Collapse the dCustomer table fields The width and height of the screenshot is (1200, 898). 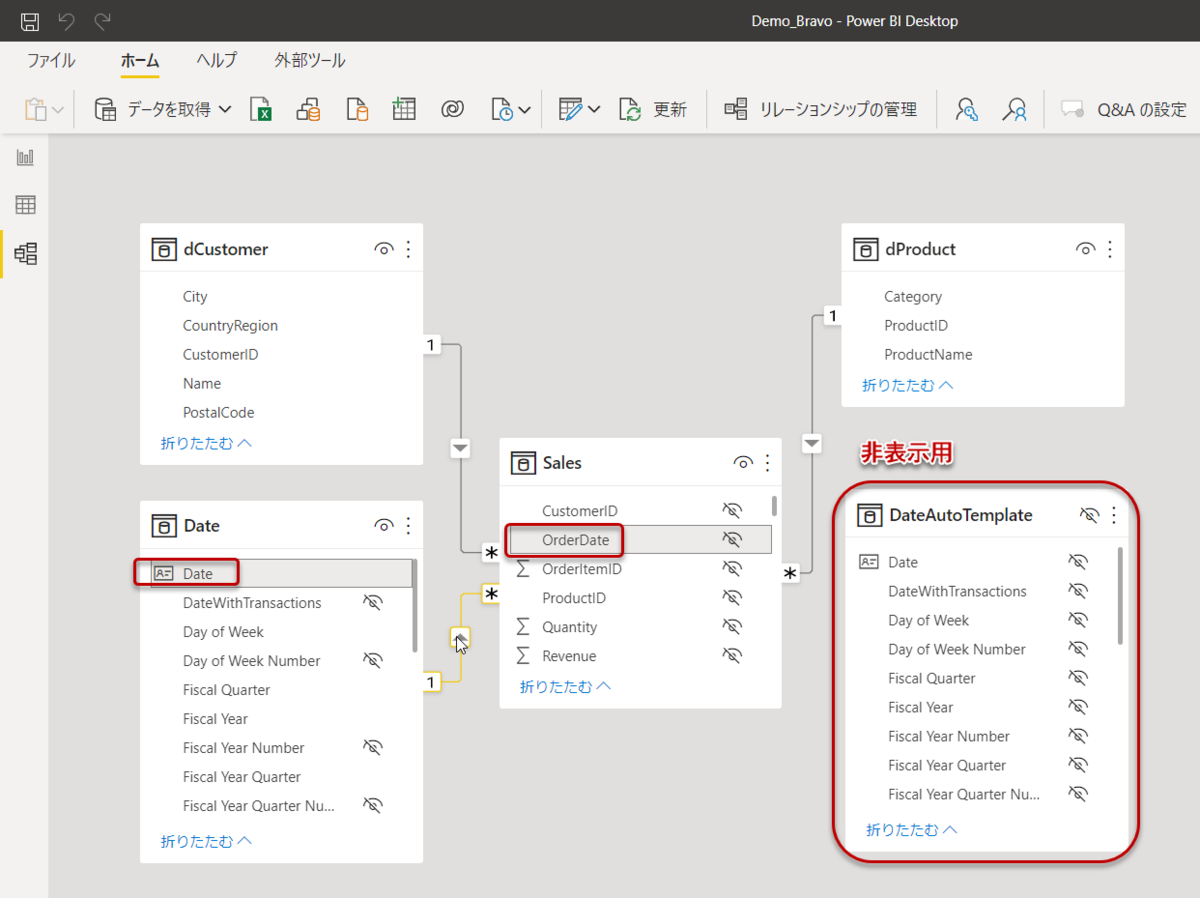pyautogui.click(x=206, y=442)
